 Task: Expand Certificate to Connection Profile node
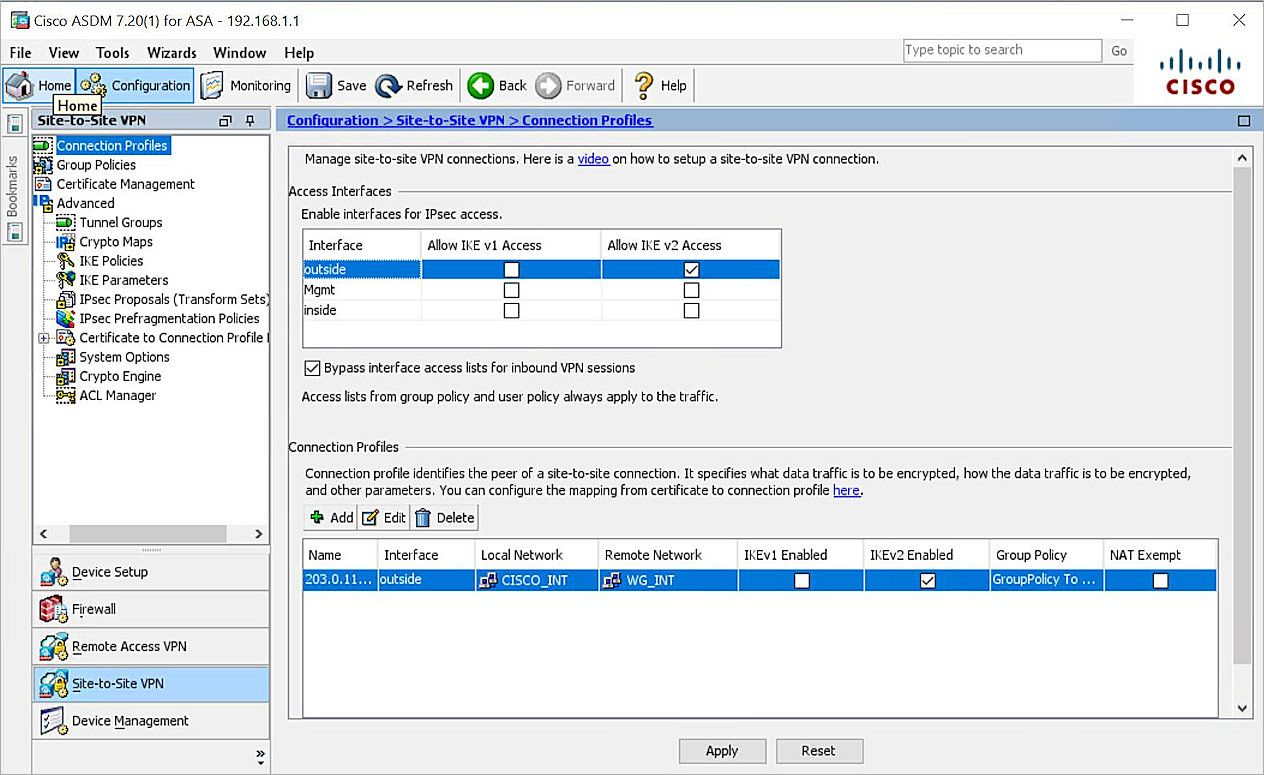coord(42,337)
